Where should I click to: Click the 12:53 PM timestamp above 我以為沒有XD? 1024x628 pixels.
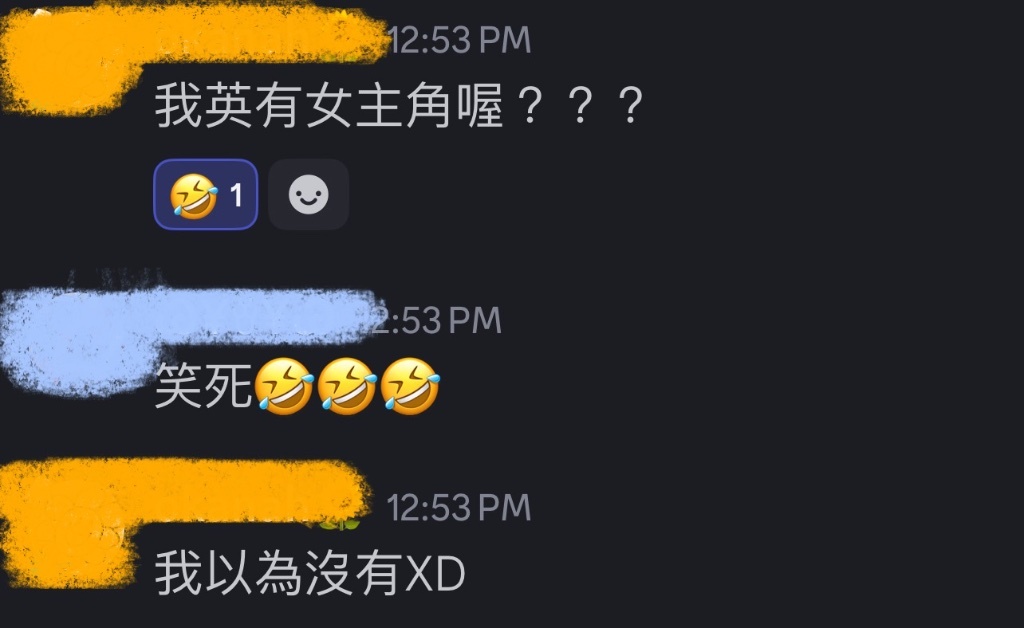tap(459, 507)
